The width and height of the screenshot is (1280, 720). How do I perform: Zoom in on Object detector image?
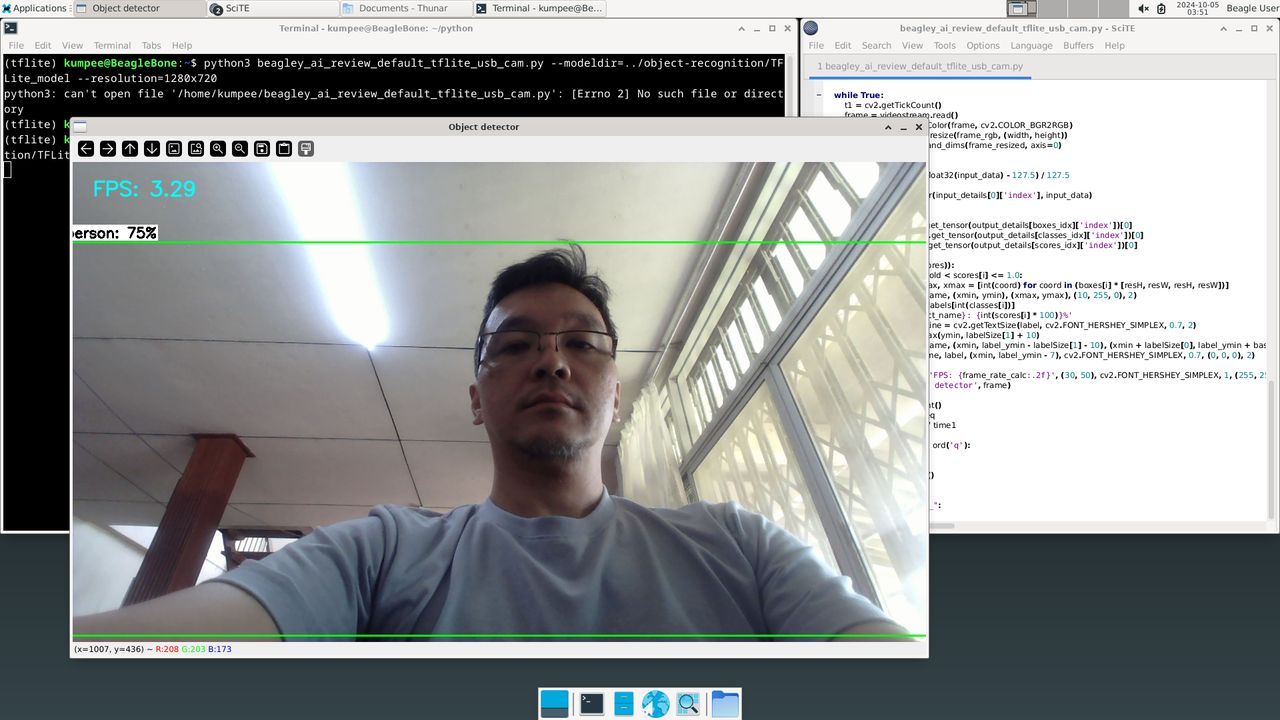[x=218, y=148]
